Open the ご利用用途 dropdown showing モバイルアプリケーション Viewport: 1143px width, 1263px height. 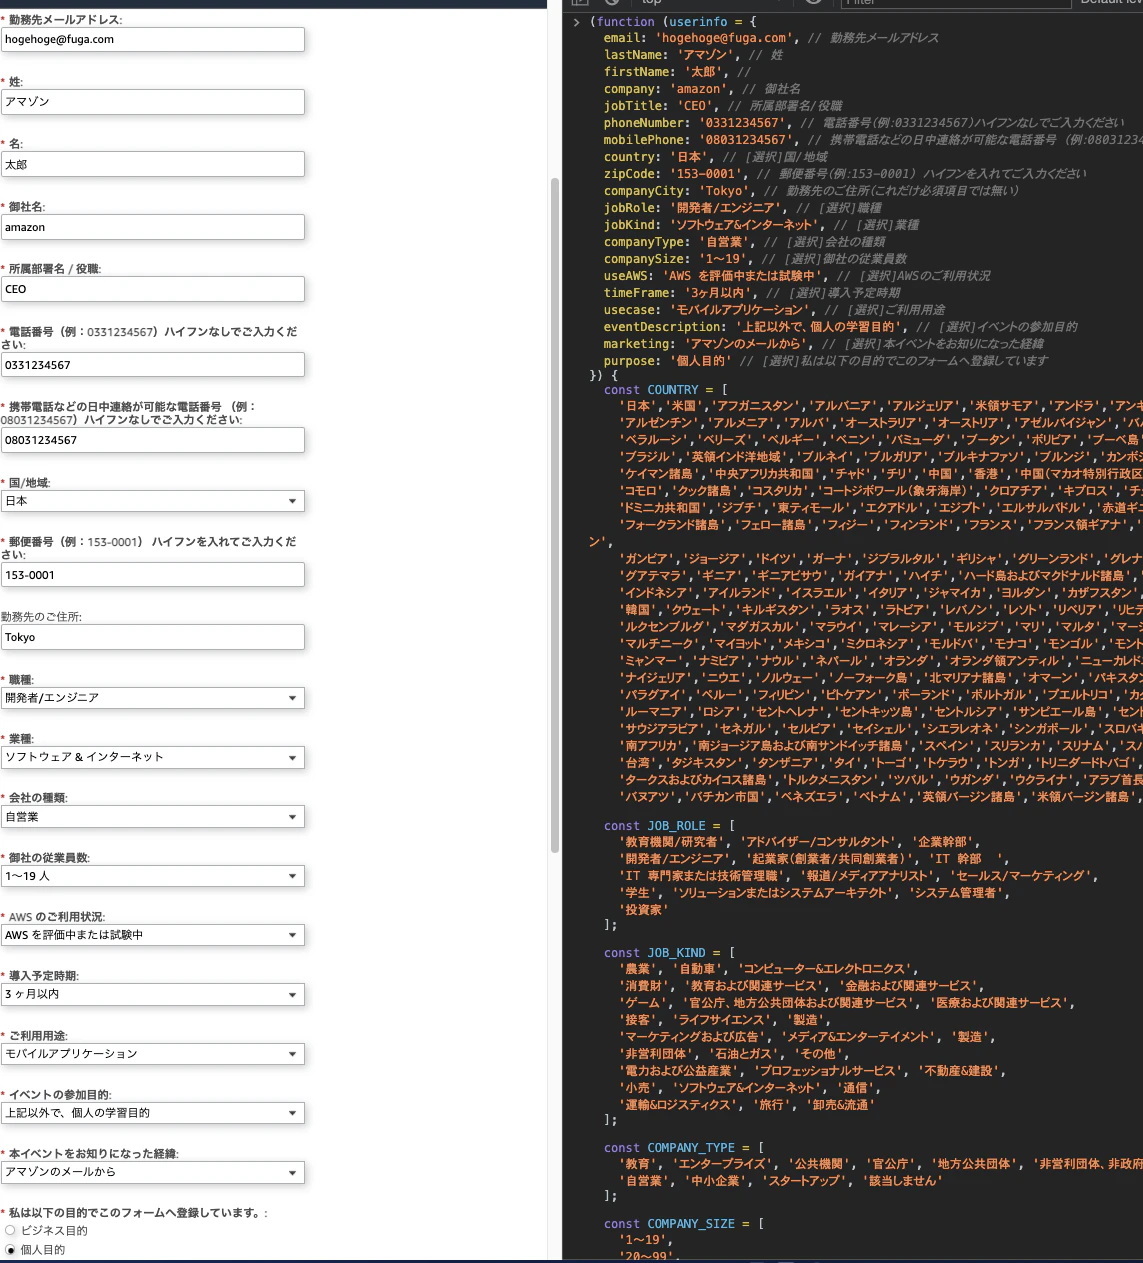point(152,1054)
